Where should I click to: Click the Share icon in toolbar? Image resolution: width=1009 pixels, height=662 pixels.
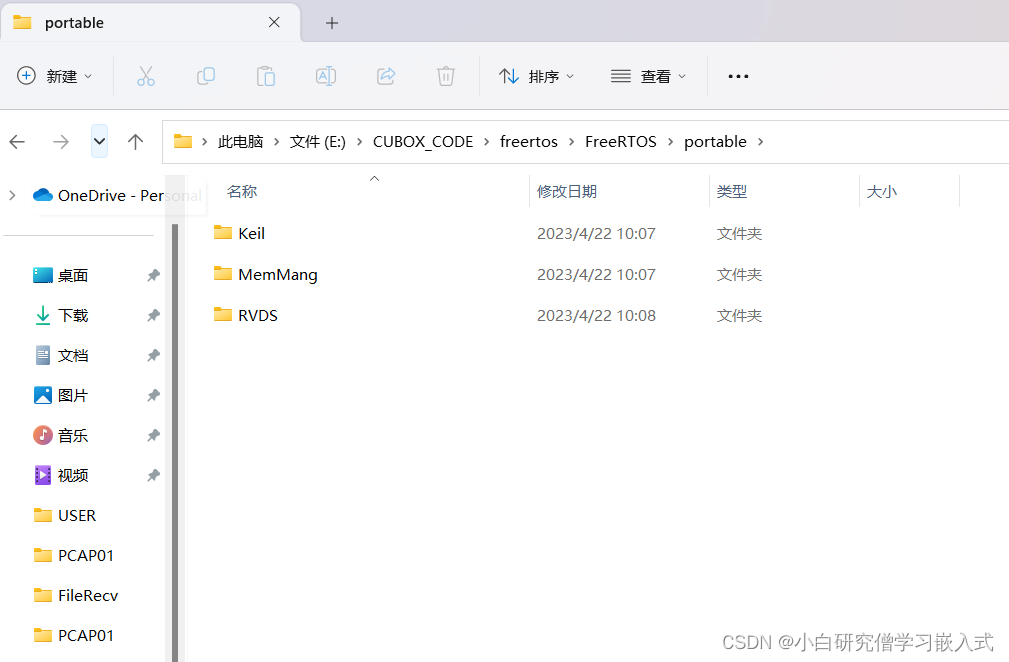click(x=385, y=76)
